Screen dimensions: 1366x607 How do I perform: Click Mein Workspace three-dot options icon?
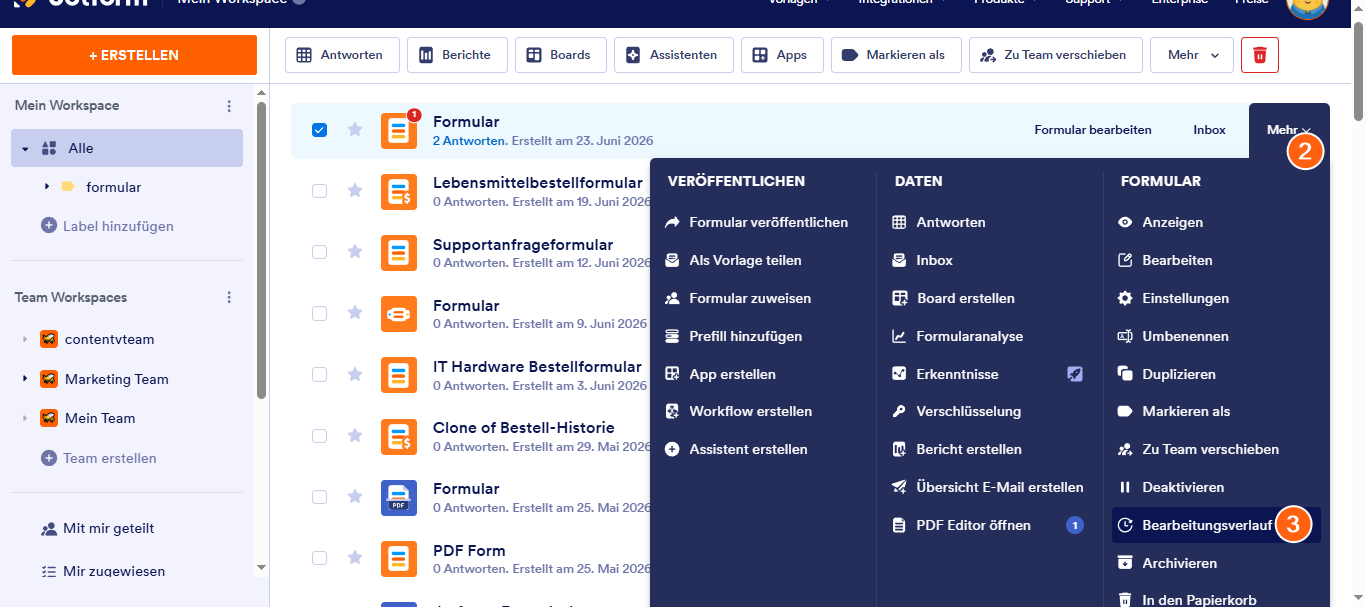point(229,106)
